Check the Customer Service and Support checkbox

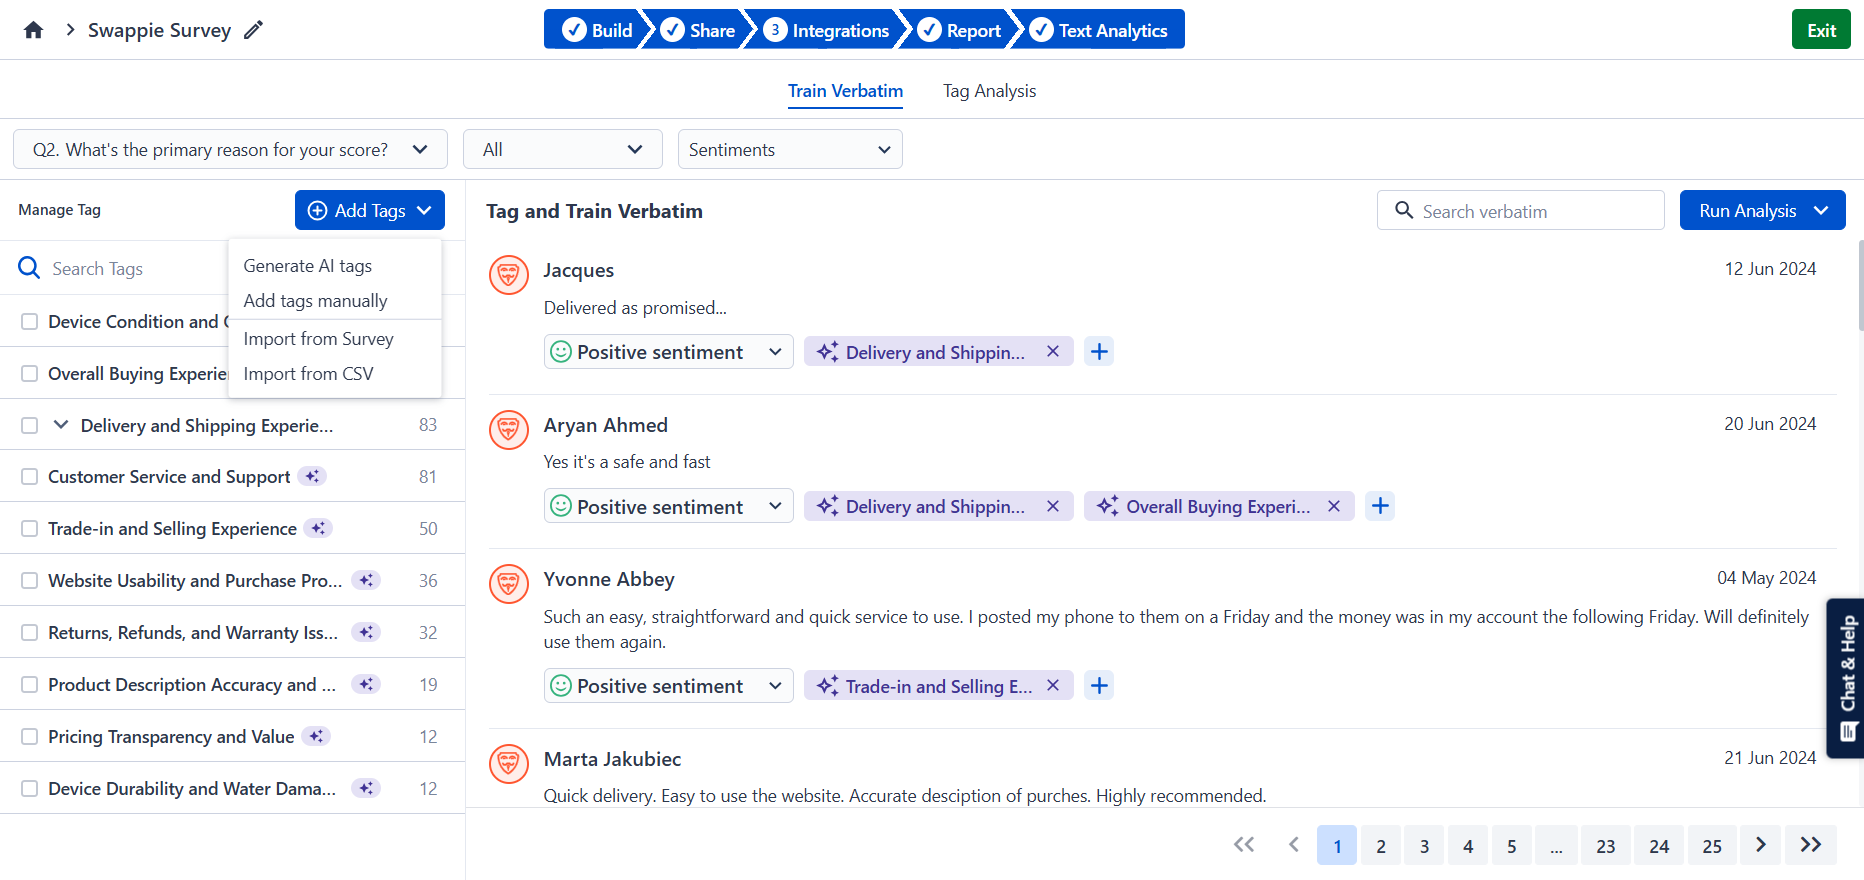[x=30, y=477]
